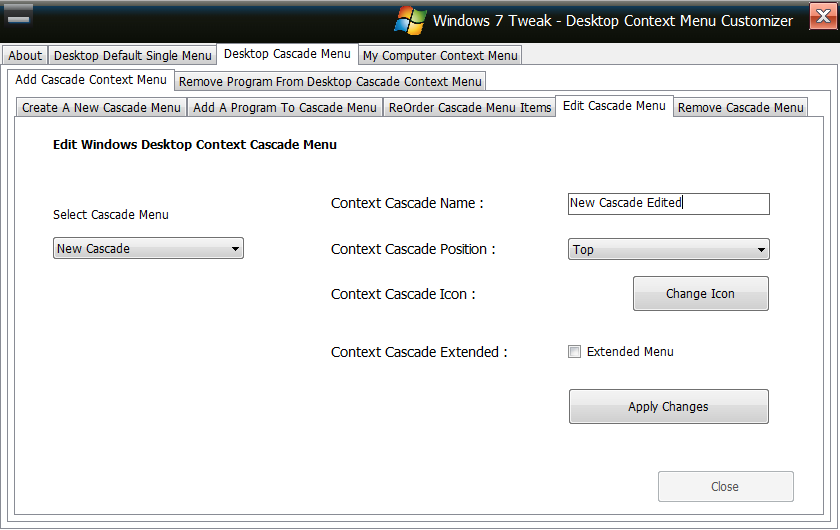Click the Context Cascade Position label

point(413,249)
